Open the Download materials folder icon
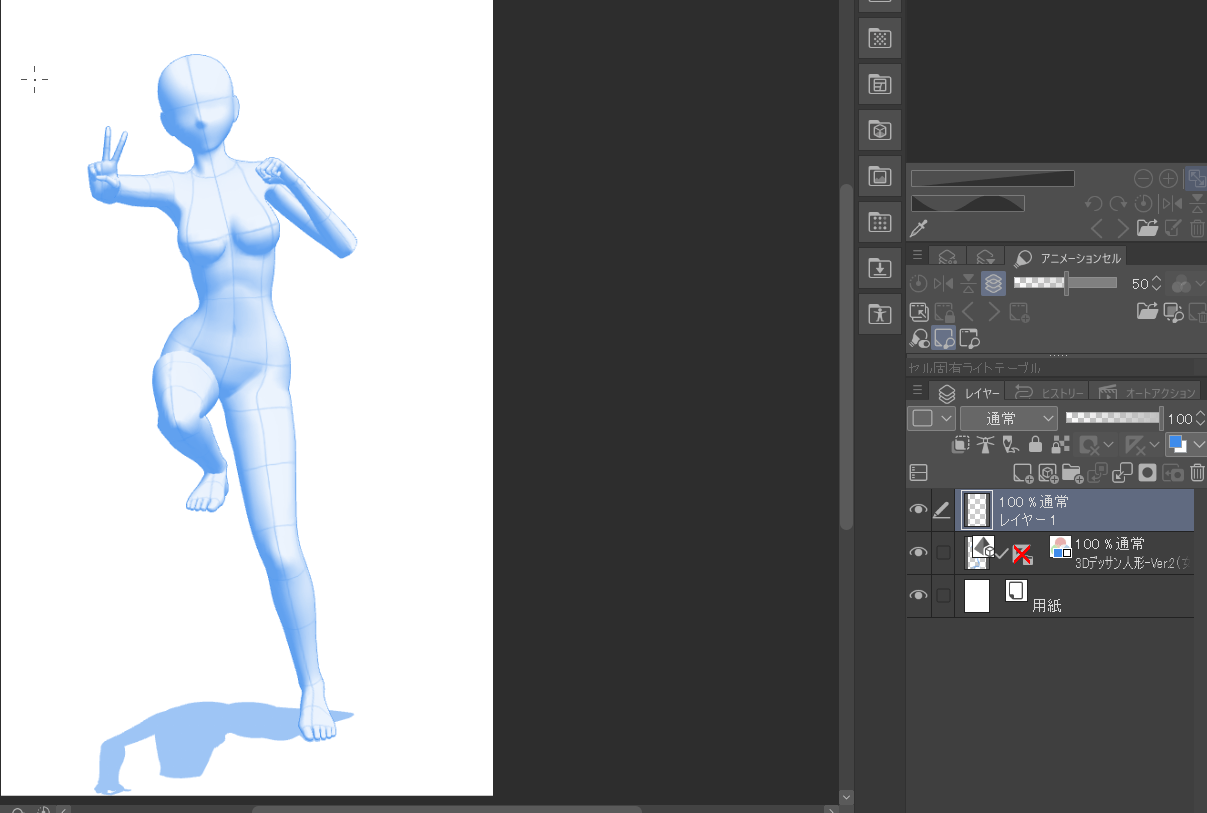 click(880, 268)
